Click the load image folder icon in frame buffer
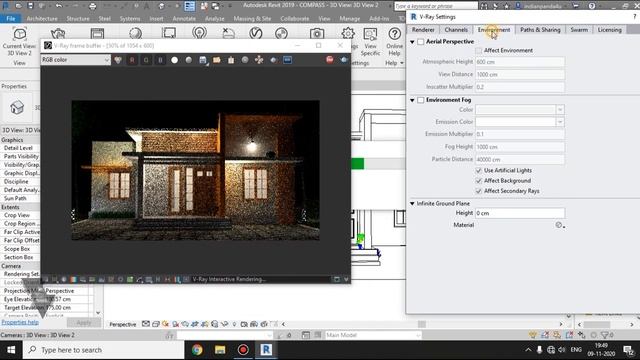Viewport: 640px width, 360px height. pyautogui.click(x=217, y=60)
